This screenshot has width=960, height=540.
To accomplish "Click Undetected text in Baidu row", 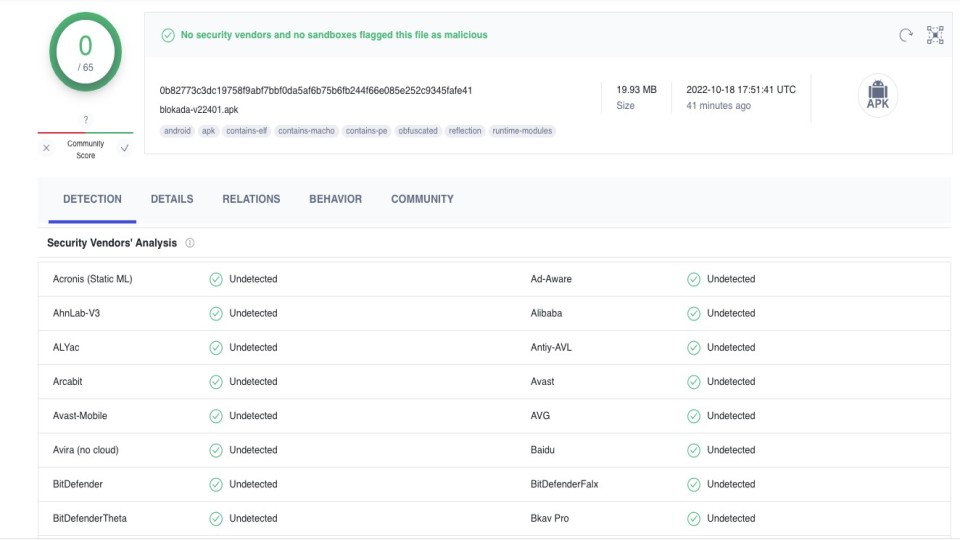I will [x=731, y=450].
